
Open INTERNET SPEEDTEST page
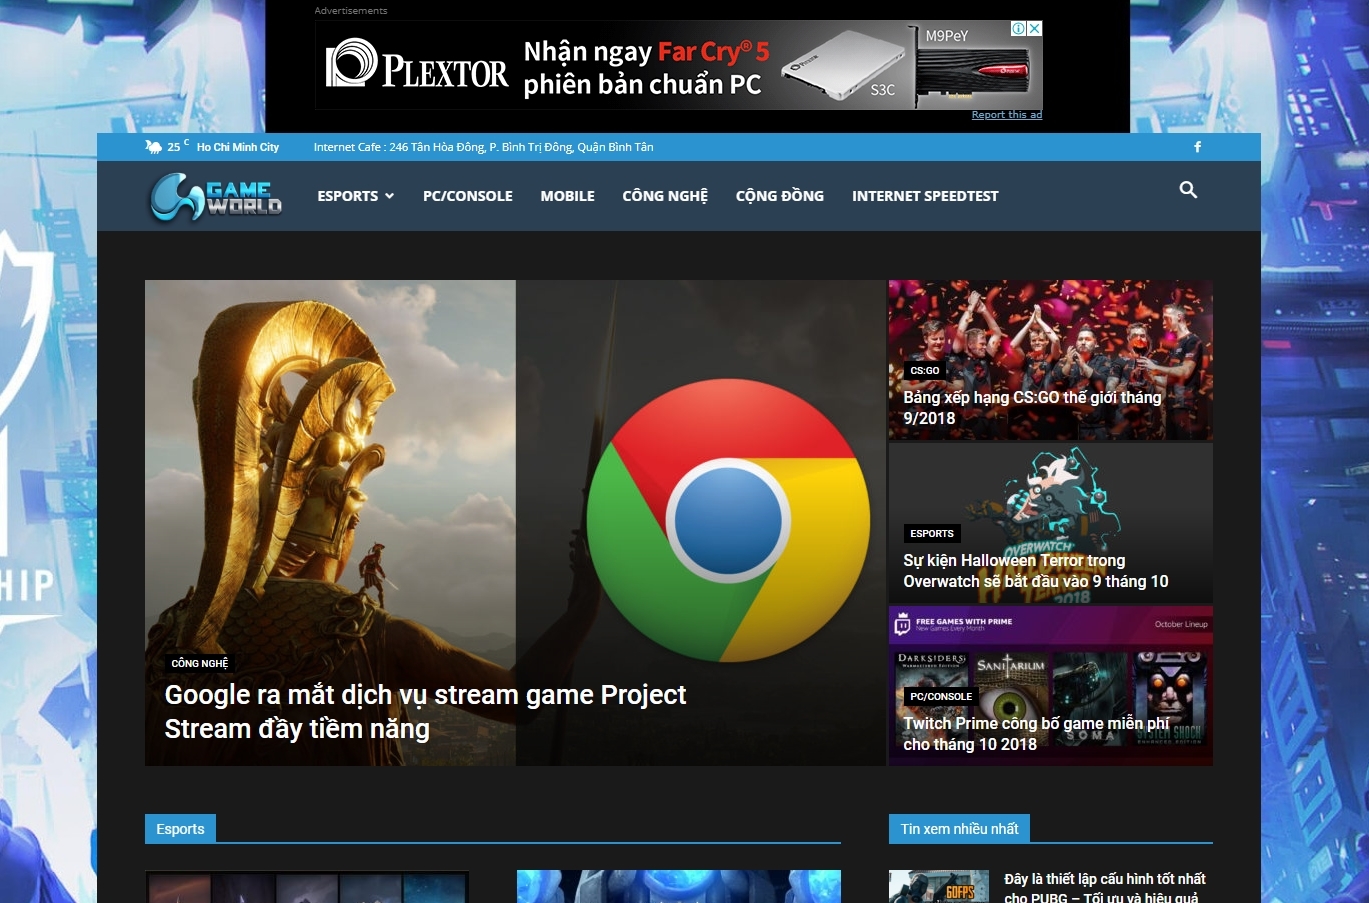pos(925,196)
